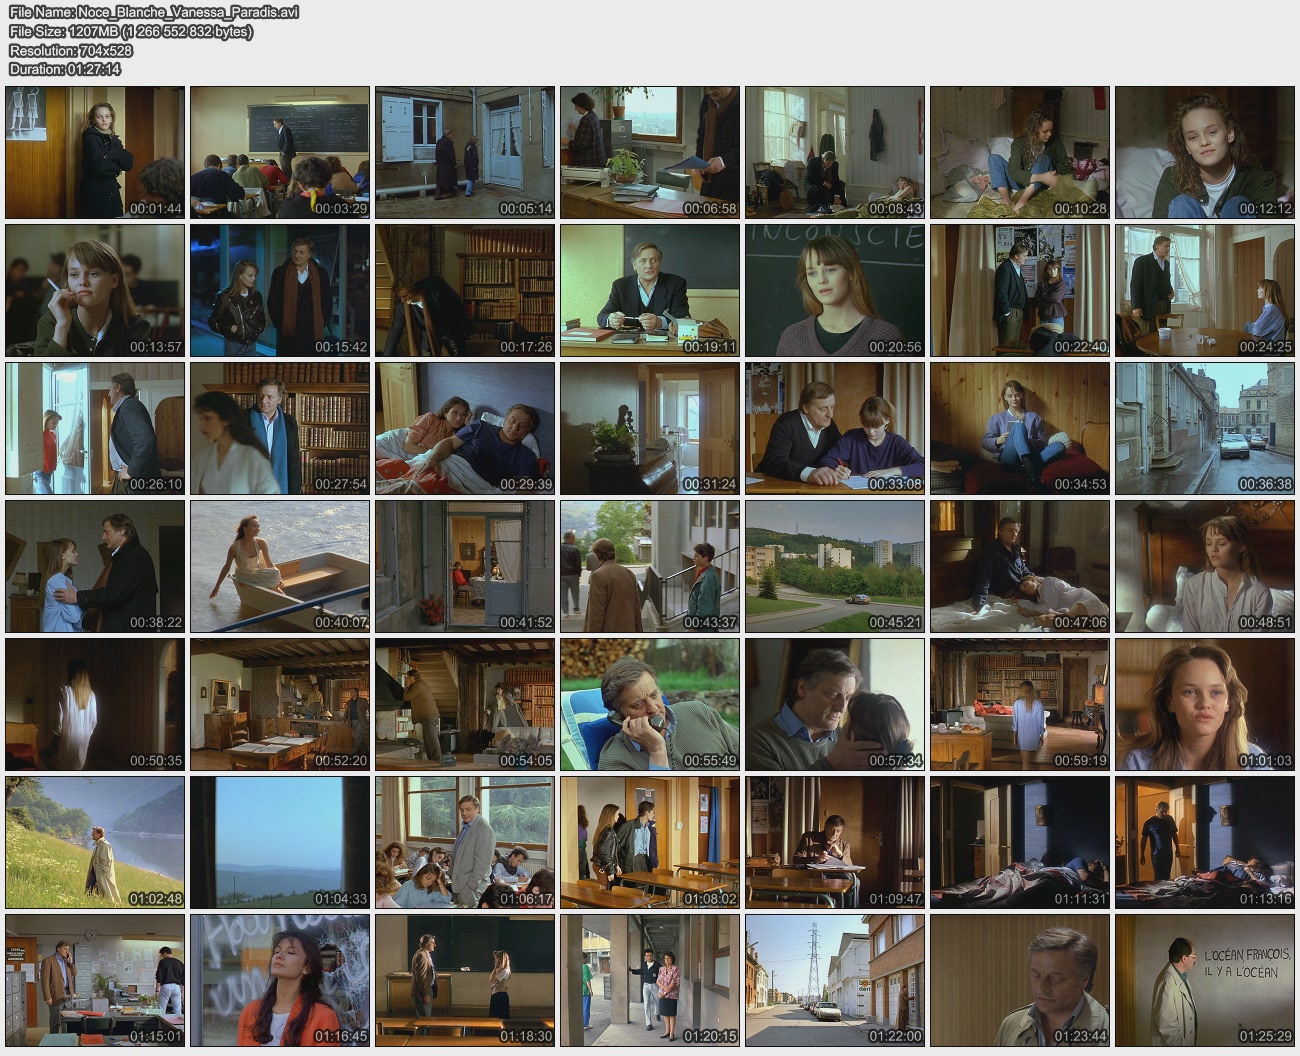Click the thumbnail at 01:23:44

(1020, 980)
